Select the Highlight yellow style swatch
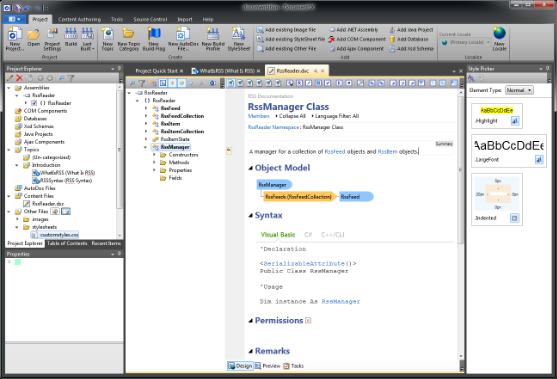Screen dimensions: 557x379 (x=497, y=110)
